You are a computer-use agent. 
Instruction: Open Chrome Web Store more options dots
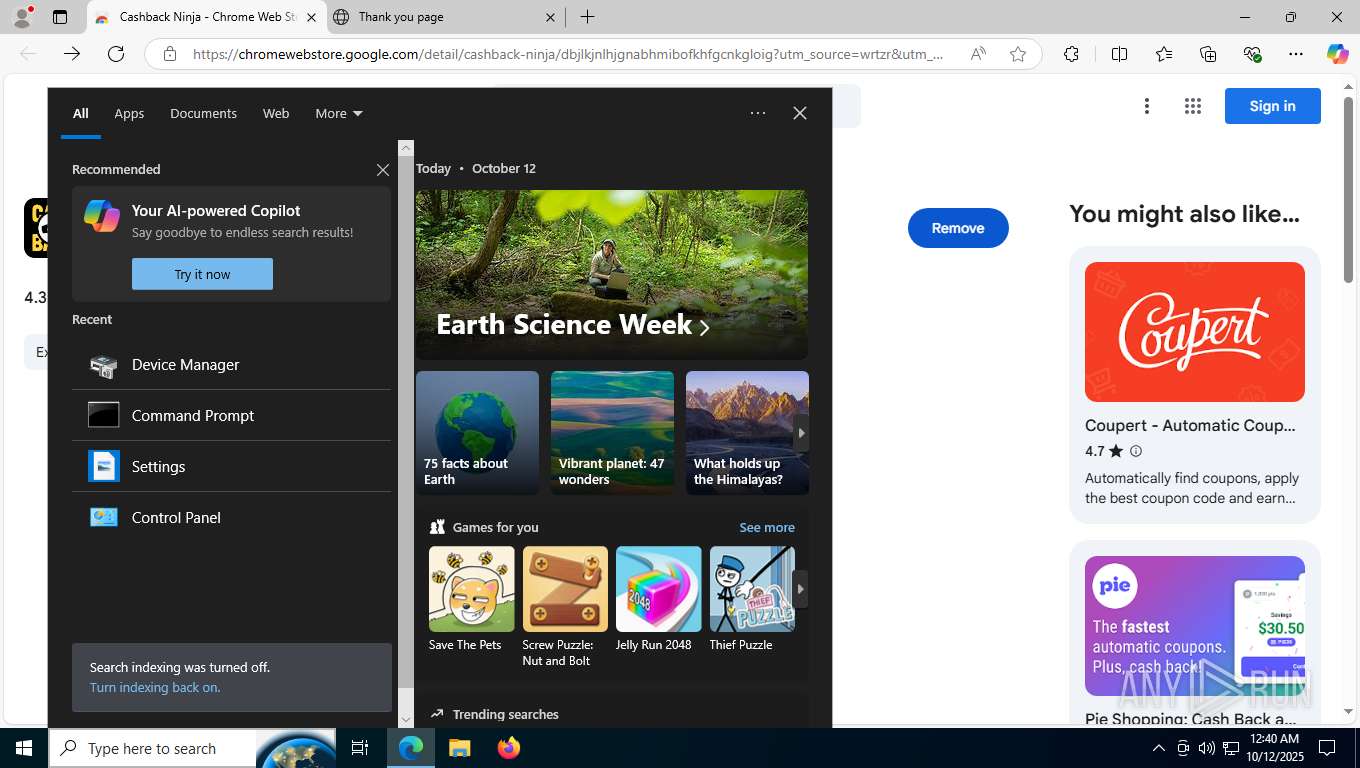point(1147,106)
